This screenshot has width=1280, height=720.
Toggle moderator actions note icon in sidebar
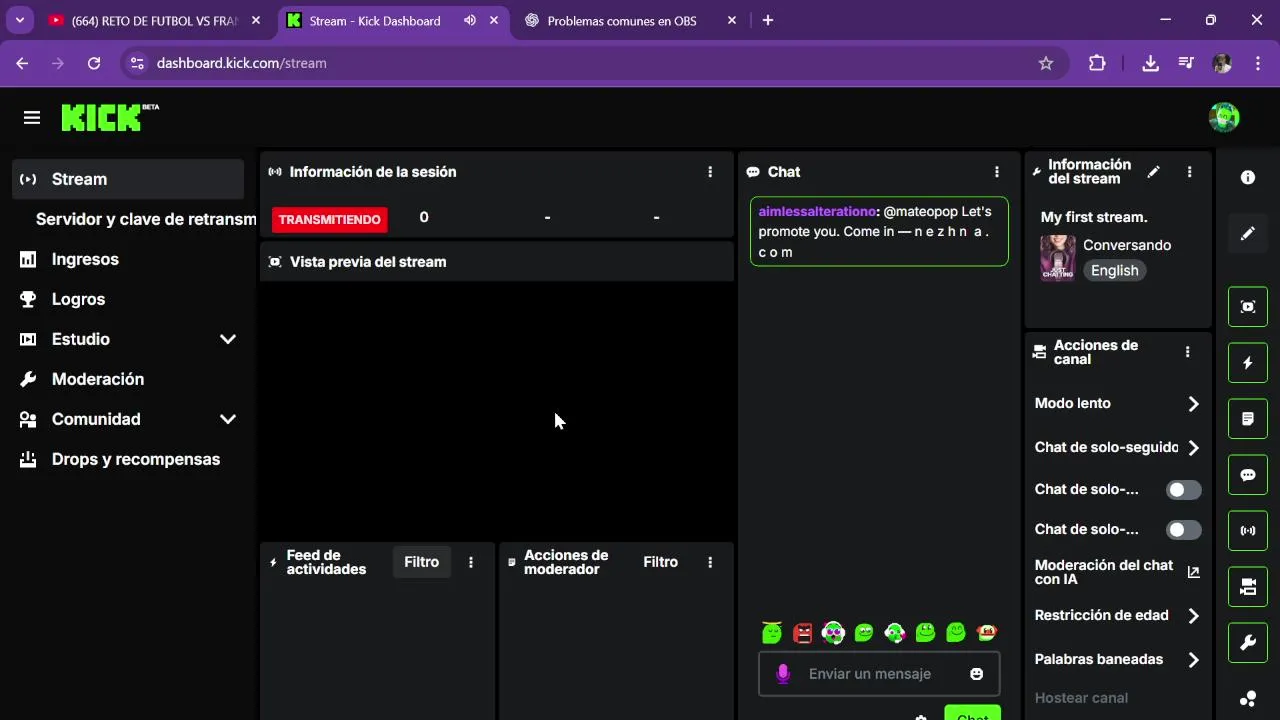tap(1248, 419)
